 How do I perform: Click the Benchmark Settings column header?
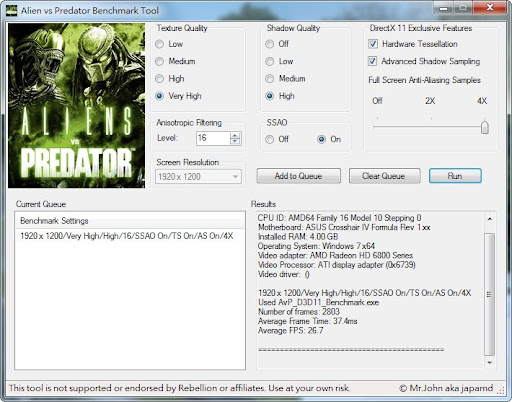(130, 221)
